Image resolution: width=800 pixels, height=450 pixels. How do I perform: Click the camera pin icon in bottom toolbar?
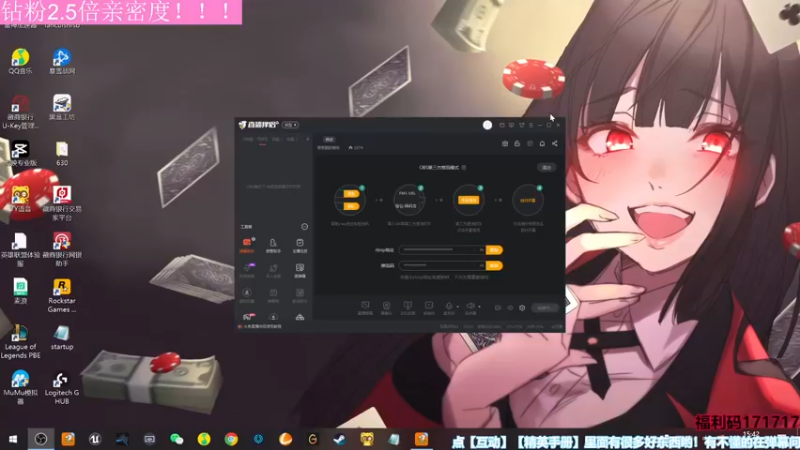pos(386,306)
